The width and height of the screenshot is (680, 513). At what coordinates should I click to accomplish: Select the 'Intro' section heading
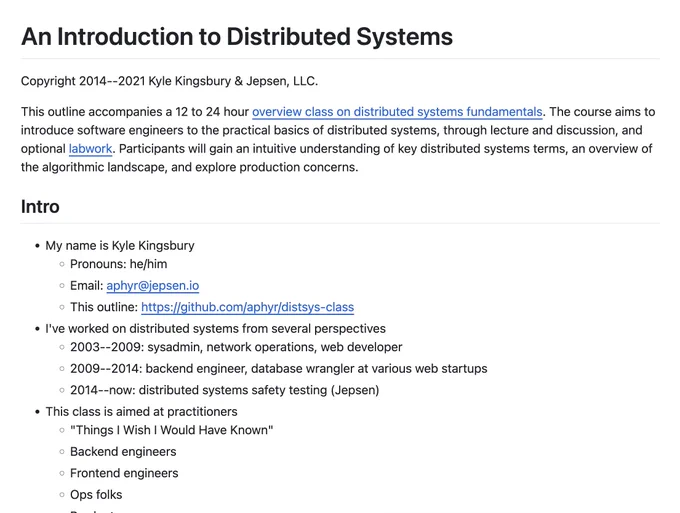point(40,206)
